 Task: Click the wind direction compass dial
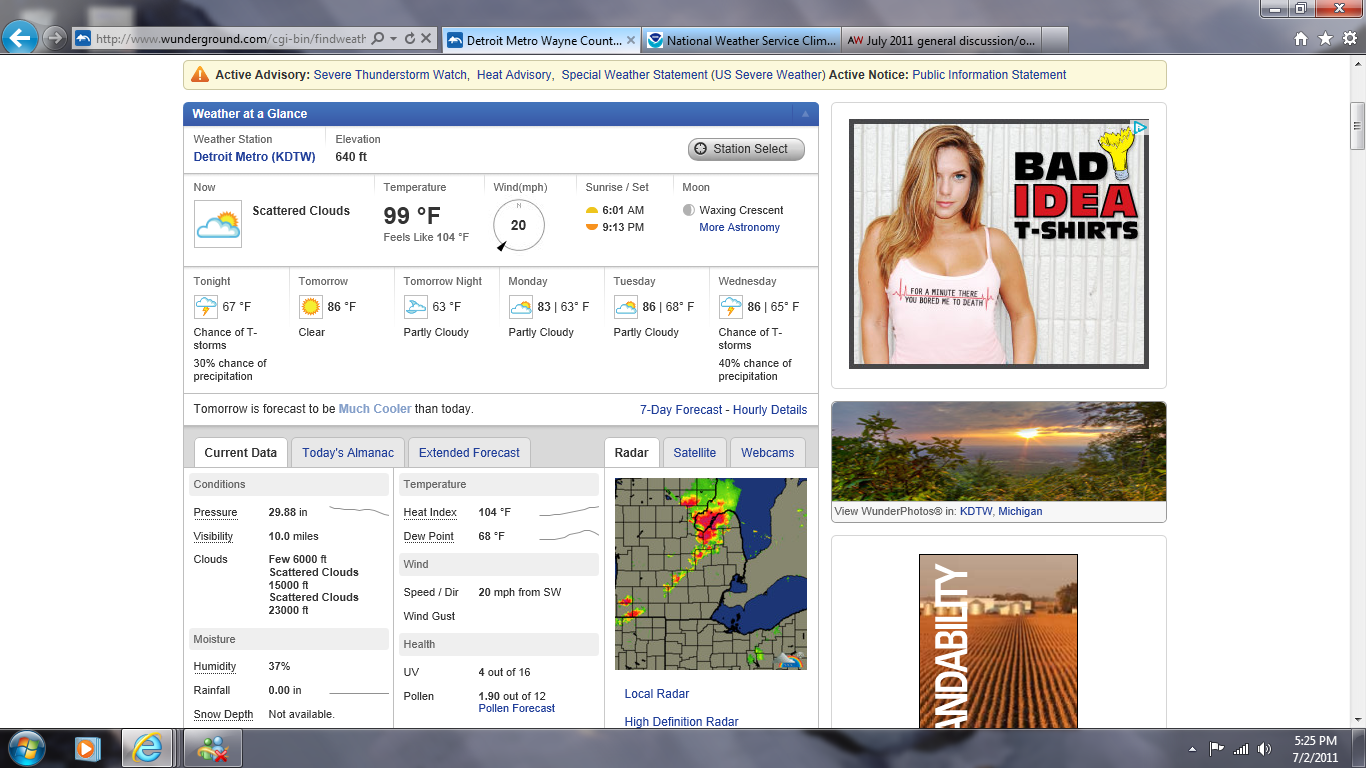tap(519, 225)
